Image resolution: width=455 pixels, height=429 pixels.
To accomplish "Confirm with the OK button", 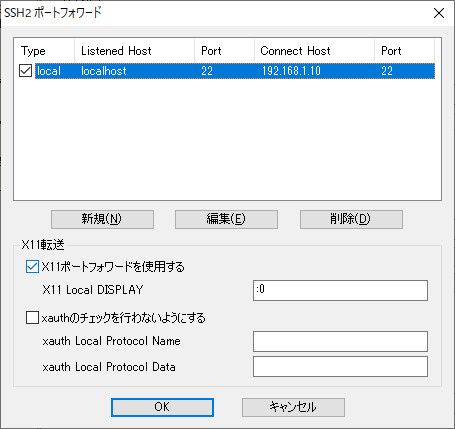I will [162, 407].
